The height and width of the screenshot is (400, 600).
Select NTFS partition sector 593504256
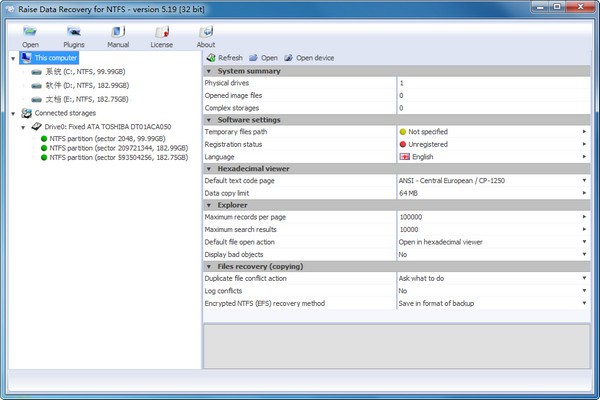114,158
